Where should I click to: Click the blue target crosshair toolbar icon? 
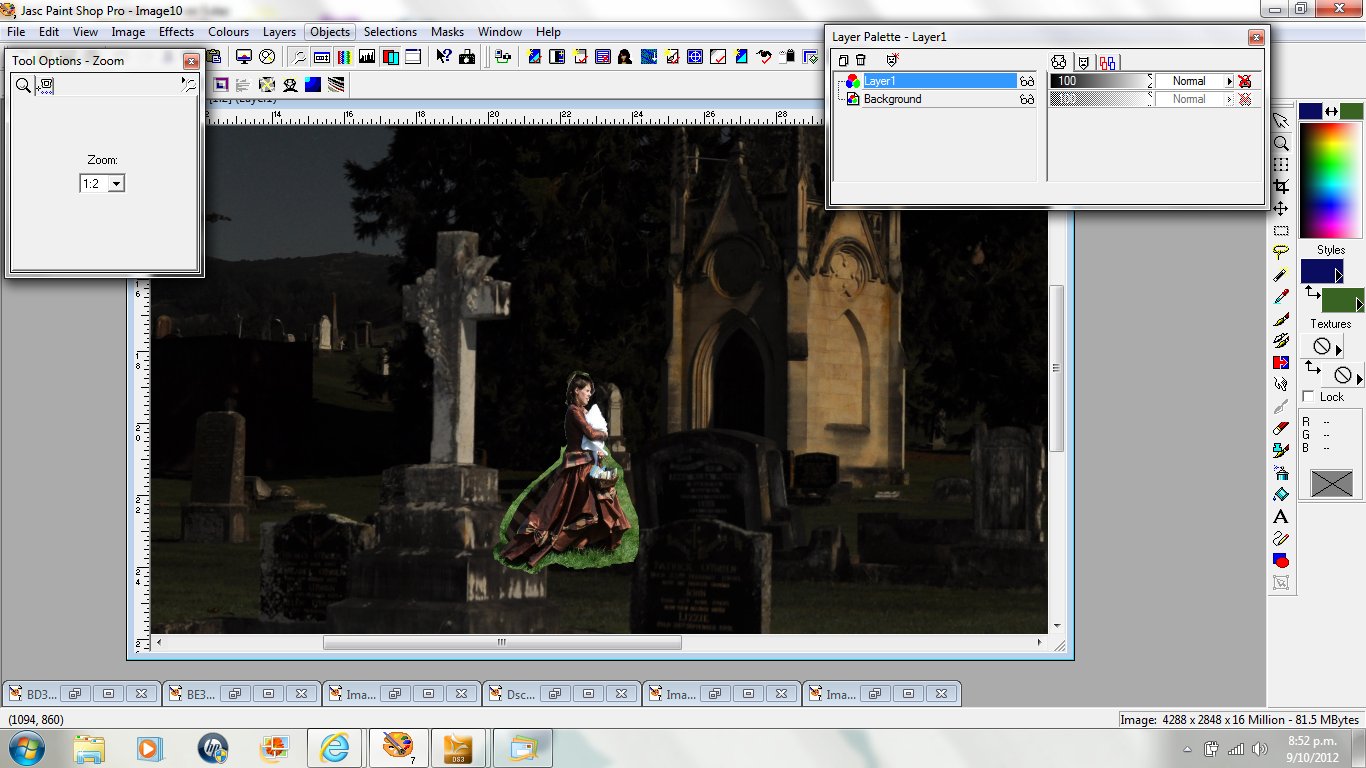point(695,57)
